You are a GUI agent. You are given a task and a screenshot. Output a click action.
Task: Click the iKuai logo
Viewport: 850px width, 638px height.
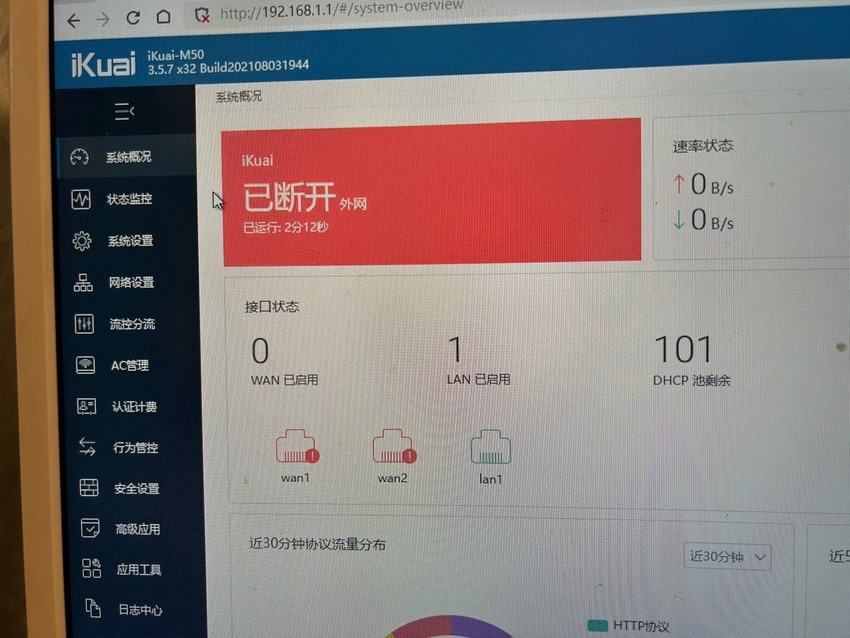click(103, 65)
